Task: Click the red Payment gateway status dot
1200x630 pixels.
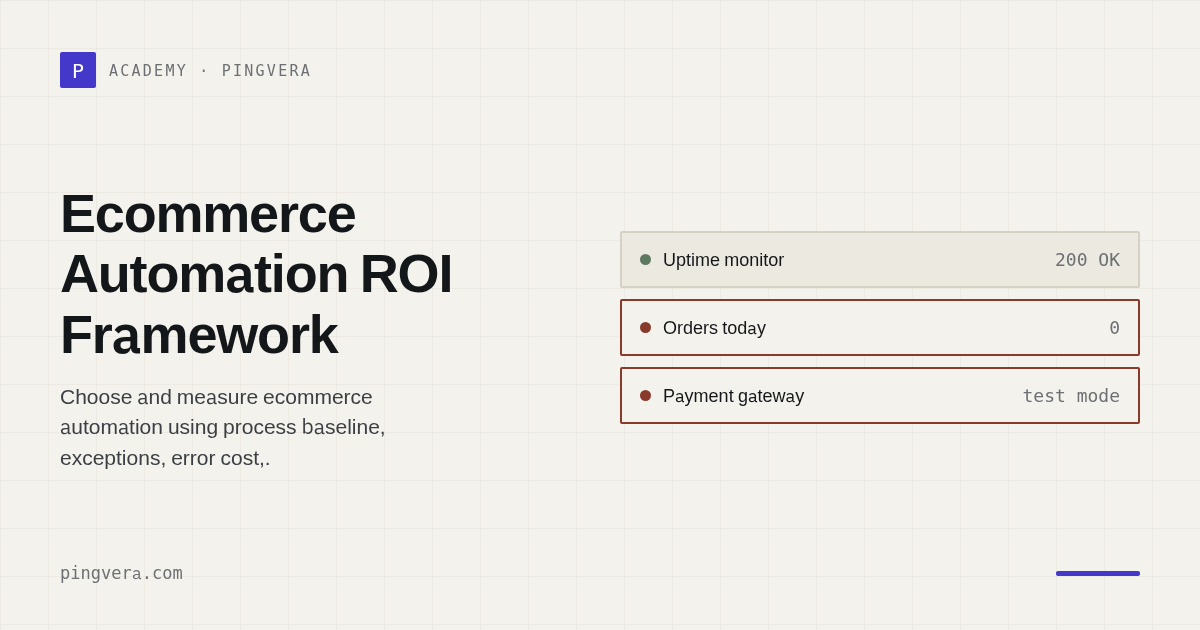Action: tap(645, 396)
